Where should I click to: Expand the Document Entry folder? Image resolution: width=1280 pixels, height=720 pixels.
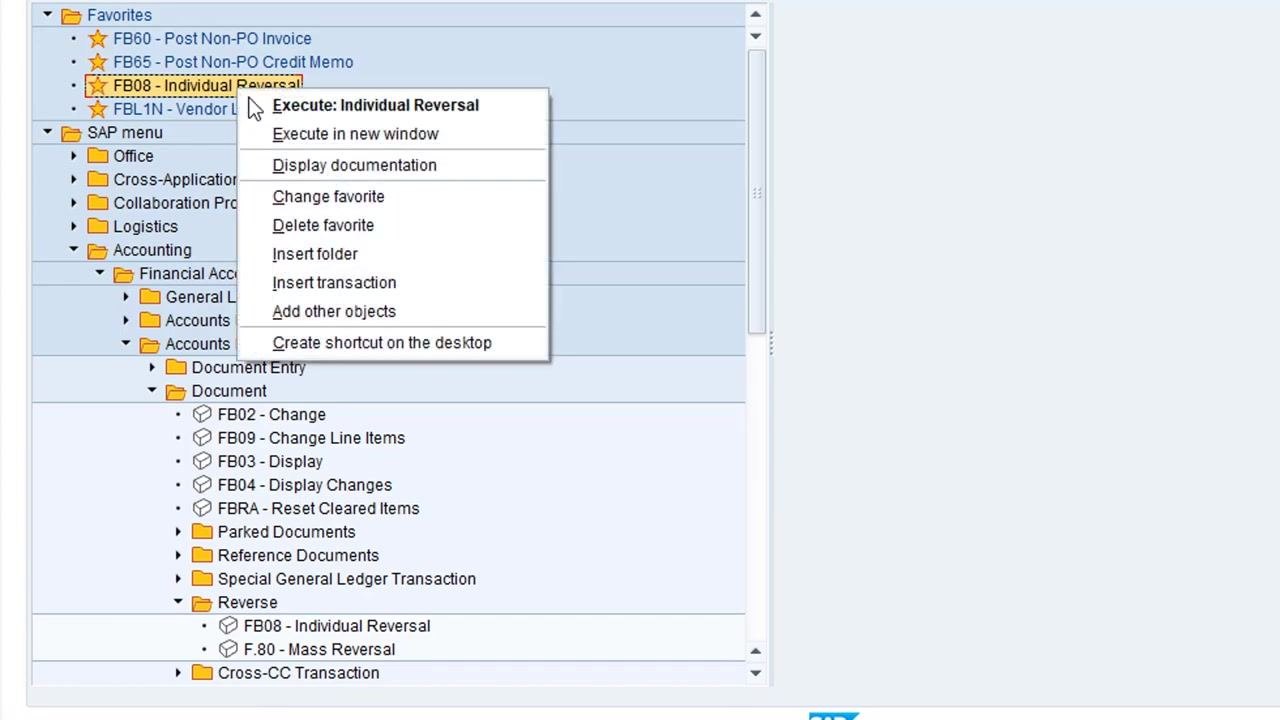152,367
